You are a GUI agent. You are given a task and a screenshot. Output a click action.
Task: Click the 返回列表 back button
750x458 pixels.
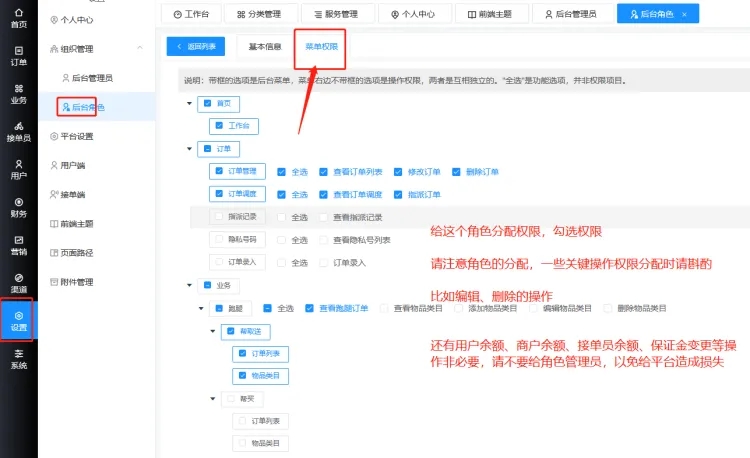198,46
